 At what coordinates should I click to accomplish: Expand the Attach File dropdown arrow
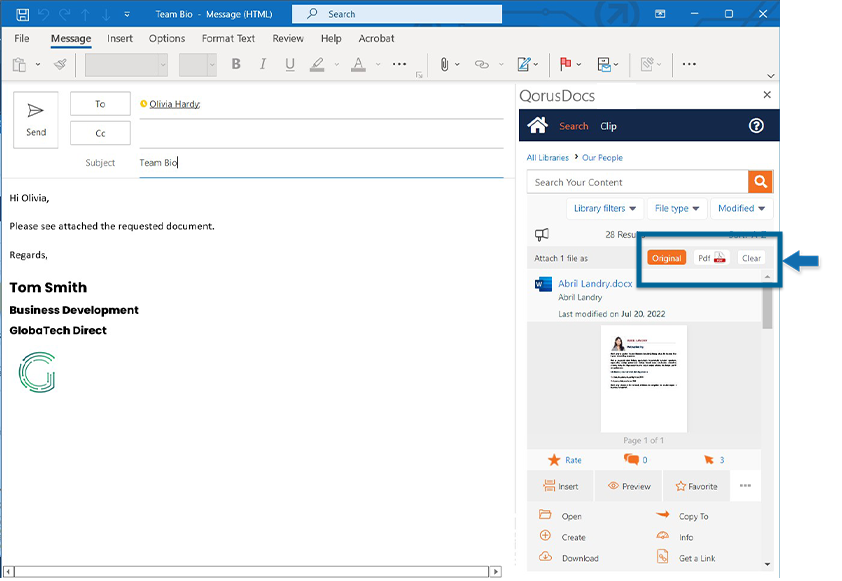coord(457,64)
